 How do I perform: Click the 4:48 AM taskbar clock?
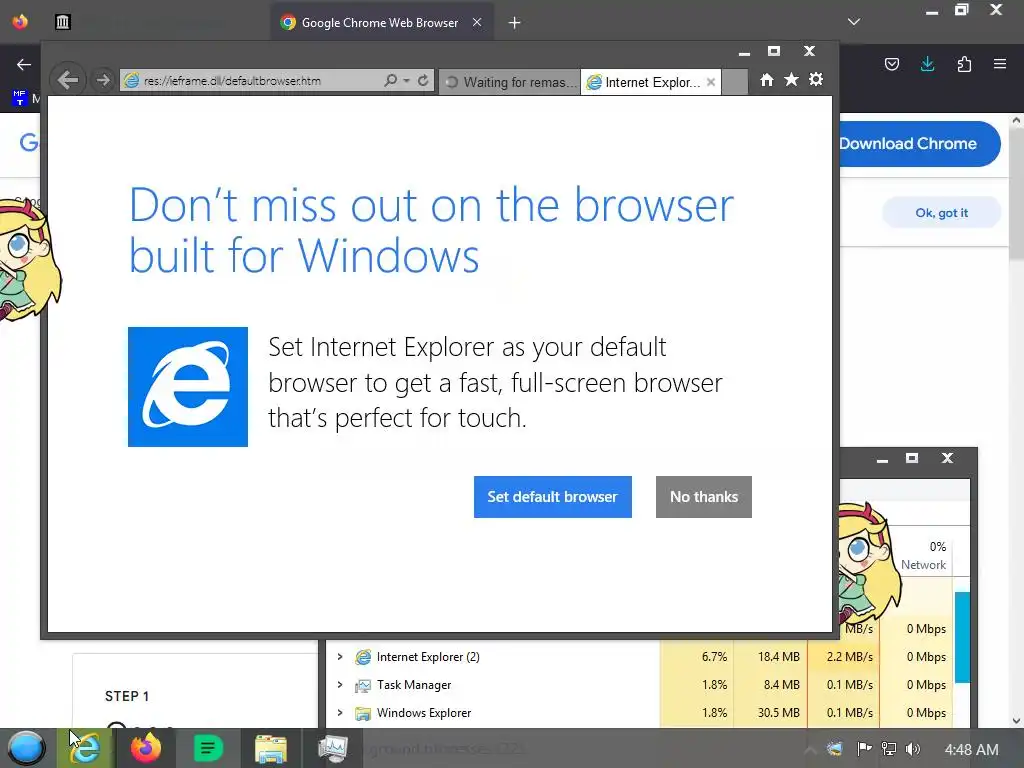[971, 750]
